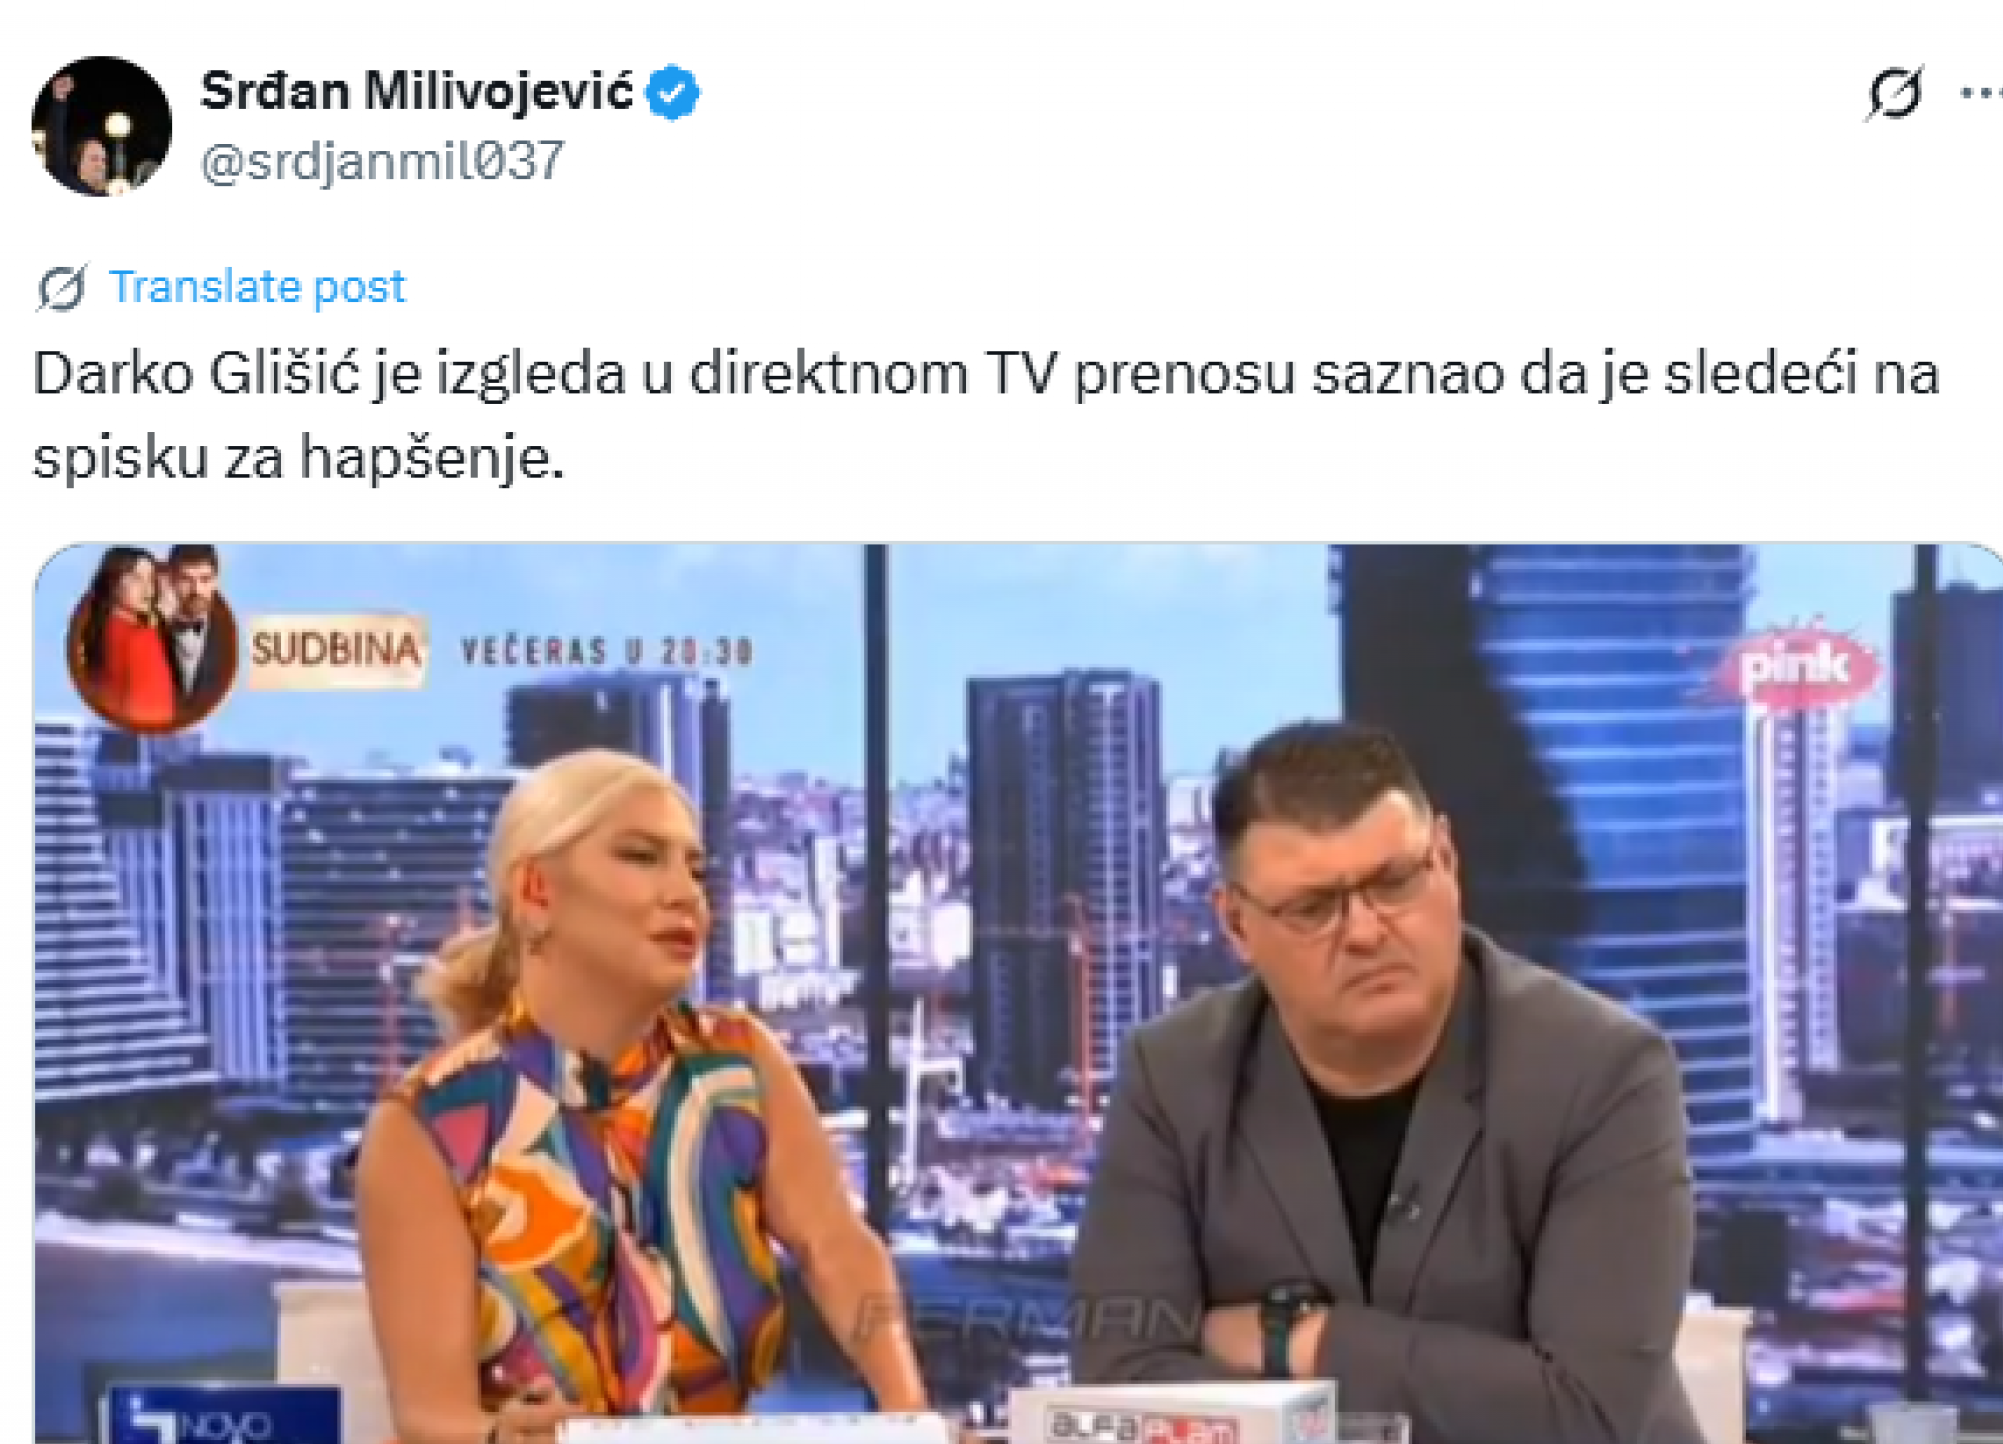Image resolution: width=2003 pixels, height=1444 pixels.
Task: Click the Translate post link
Action: [257, 287]
